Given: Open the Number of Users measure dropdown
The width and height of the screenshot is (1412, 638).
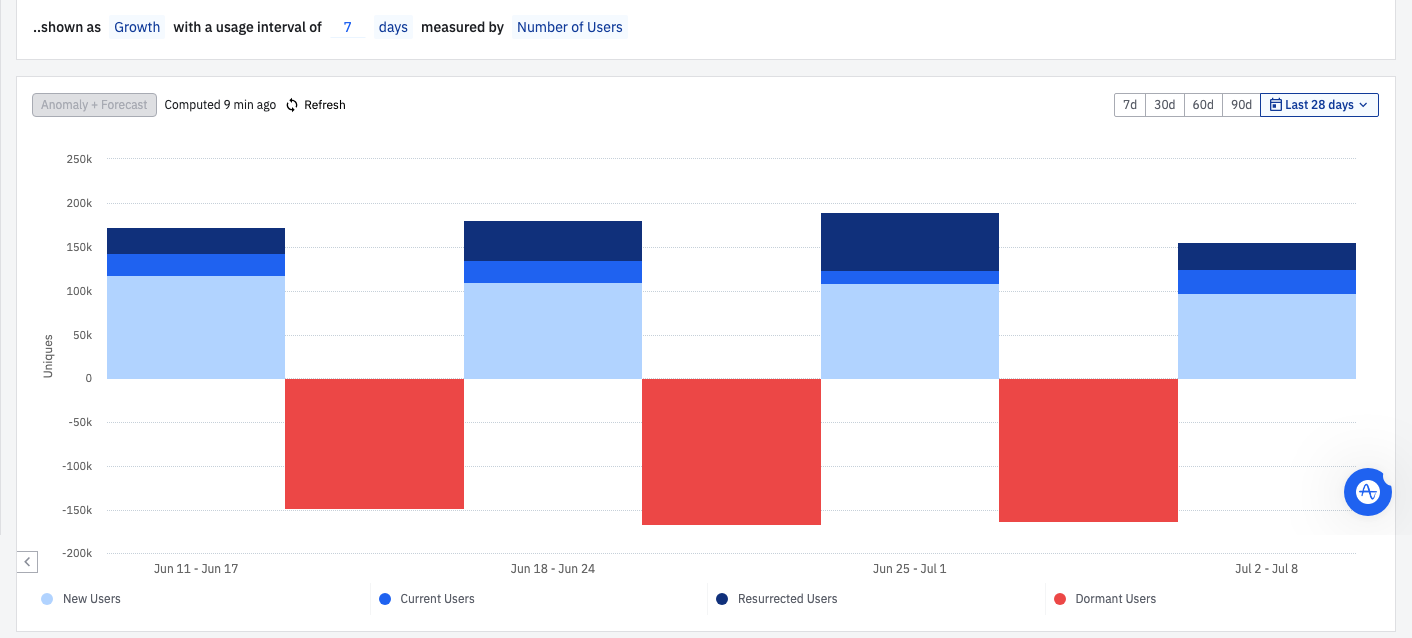Looking at the screenshot, I should [x=570, y=27].
